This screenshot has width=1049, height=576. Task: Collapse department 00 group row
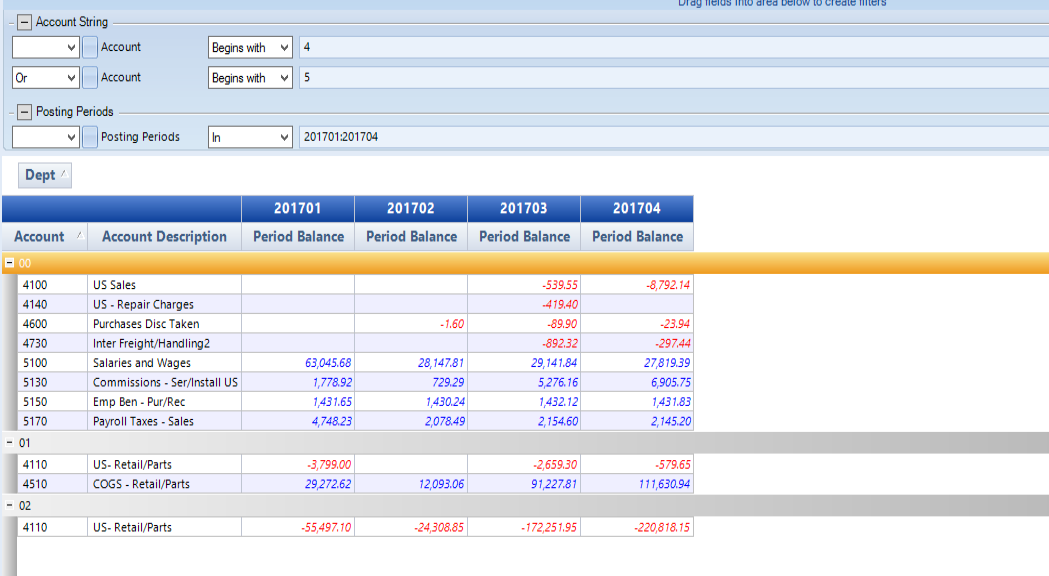pyautogui.click(x=9, y=262)
